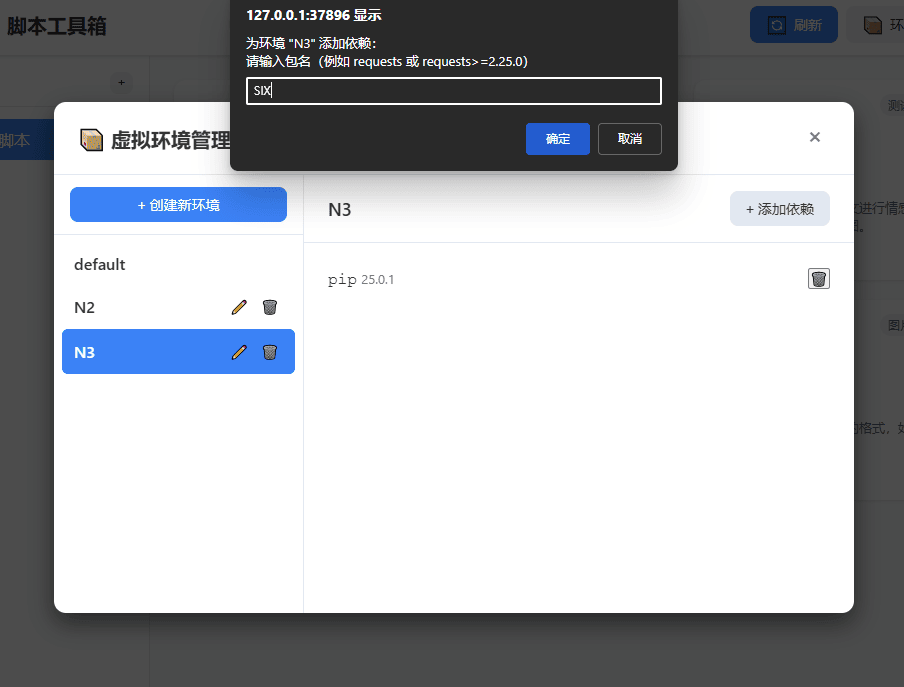Viewport: 904px width, 687px height.
Task: Click the package box icon in dialog title
Action: [91, 140]
